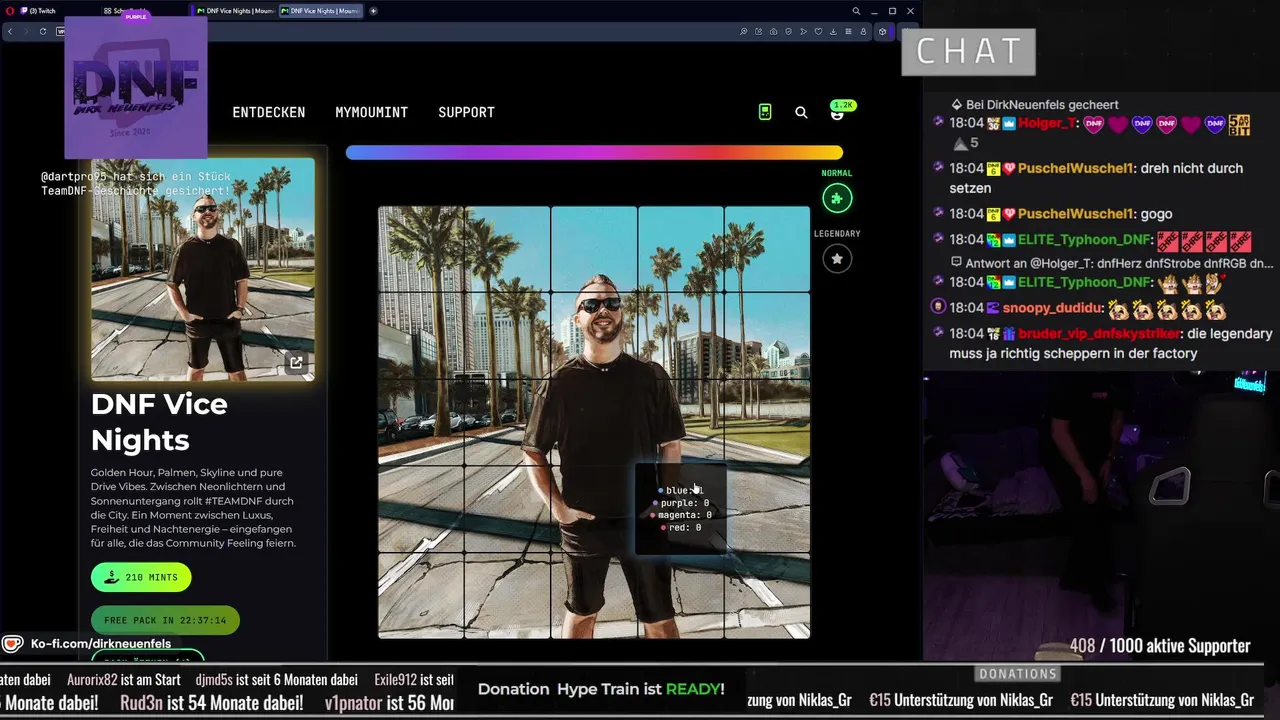Open the ENTDECKEN menu
This screenshot has width=1280, height=720.
pyautogui.click(x=269, y=112)
